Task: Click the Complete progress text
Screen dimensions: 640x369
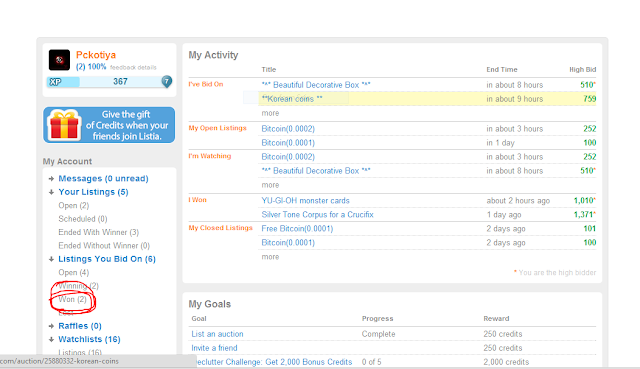Action: pos(378,334)
